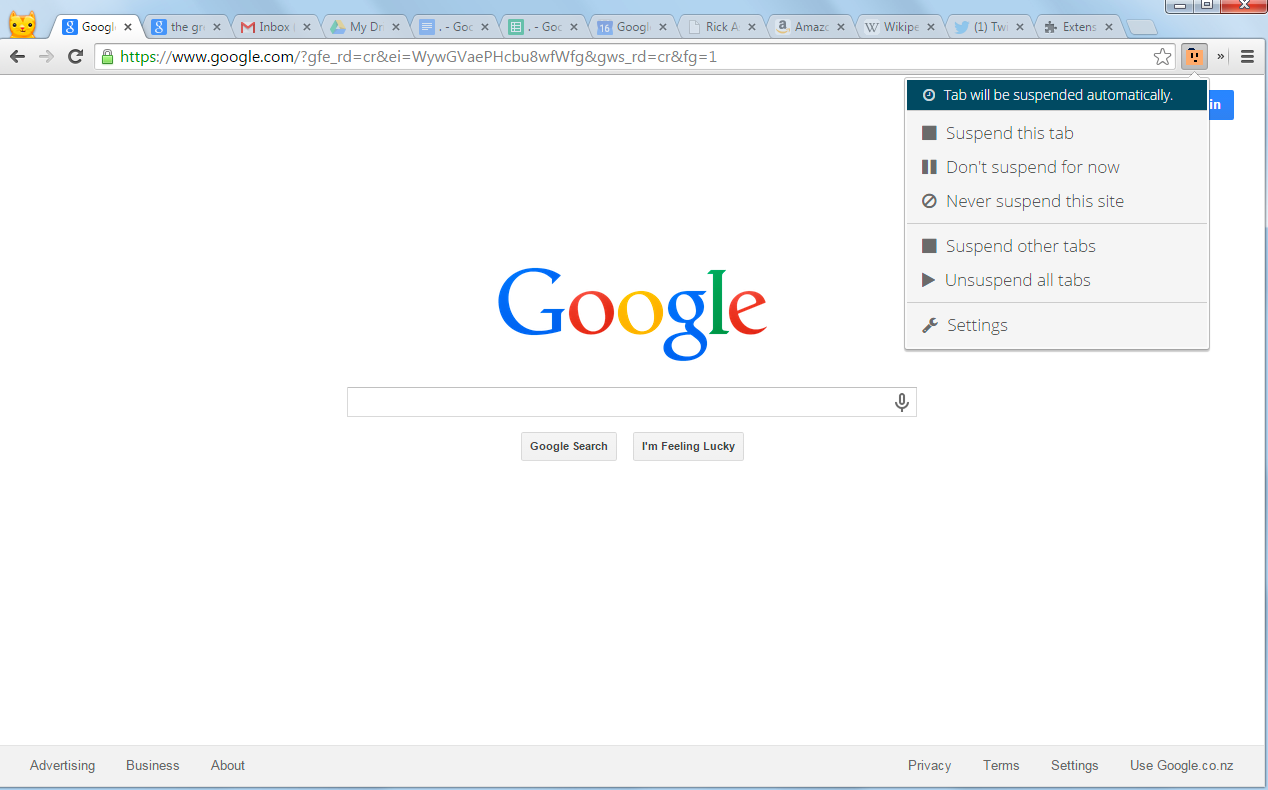Click the Google logo
This screenshot has height=790, width=1268.
tap(632, 314)
